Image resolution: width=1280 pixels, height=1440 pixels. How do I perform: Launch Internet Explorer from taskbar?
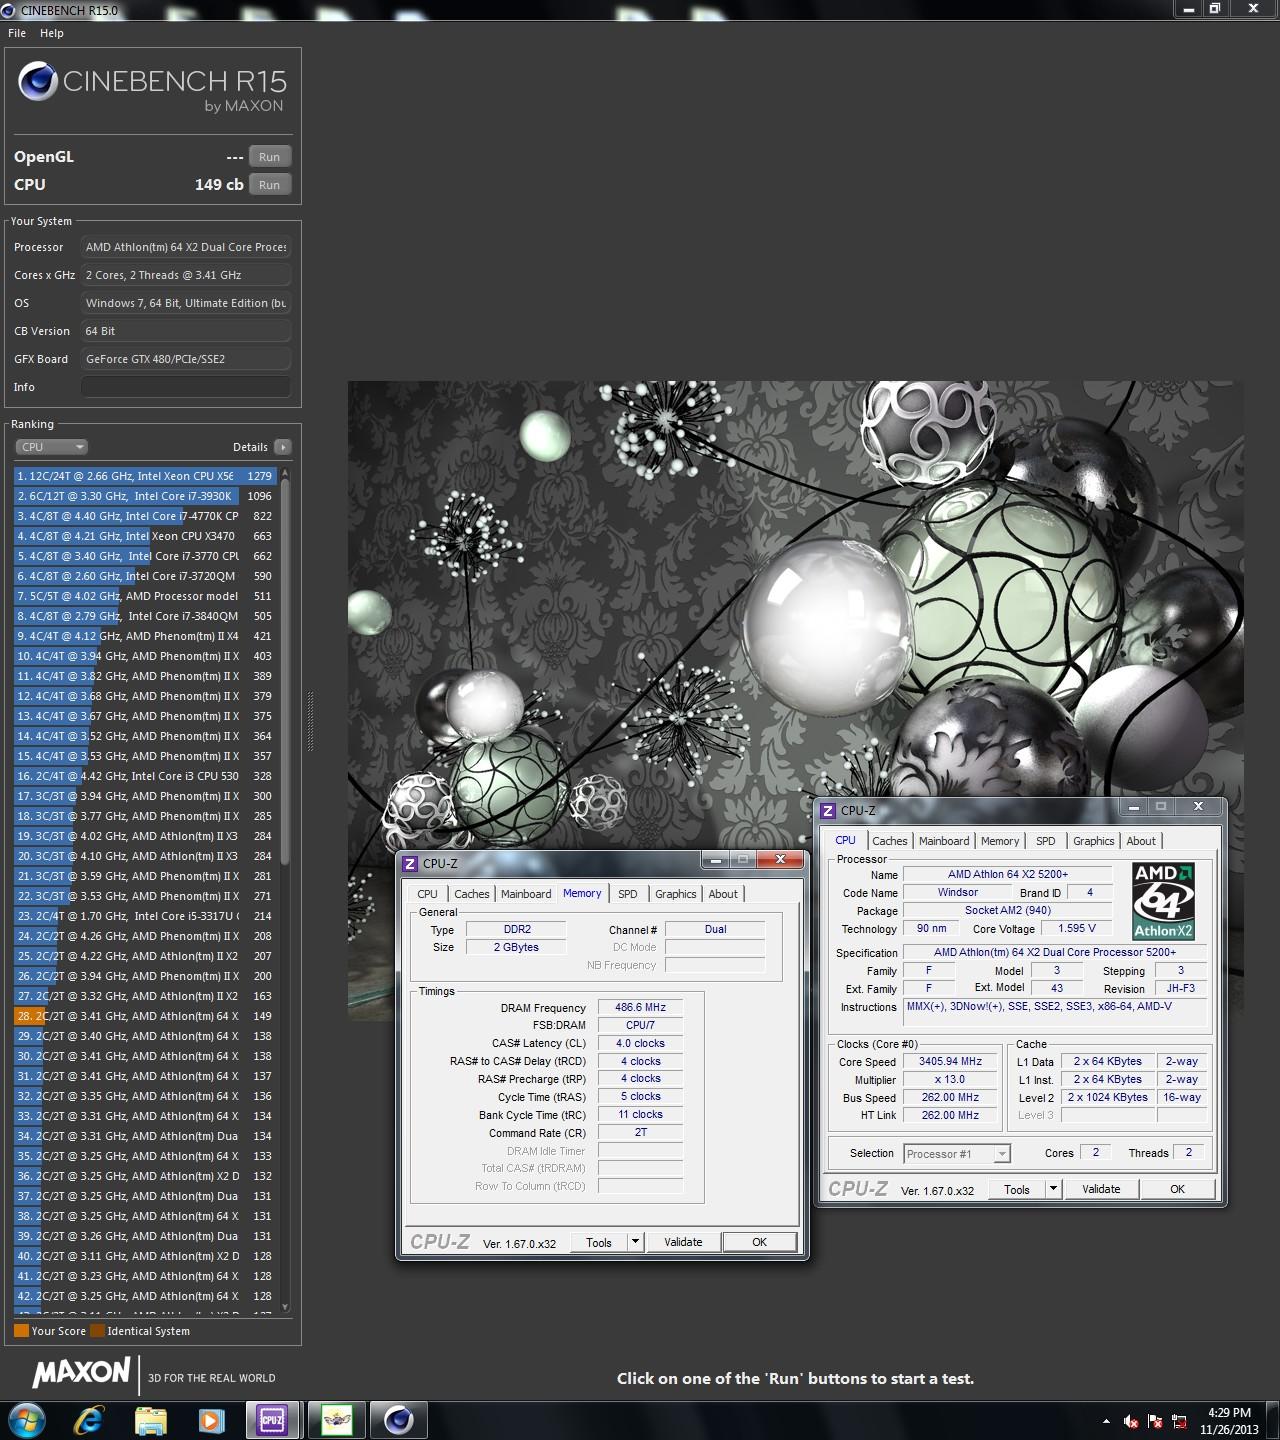tap(90, 1420)
